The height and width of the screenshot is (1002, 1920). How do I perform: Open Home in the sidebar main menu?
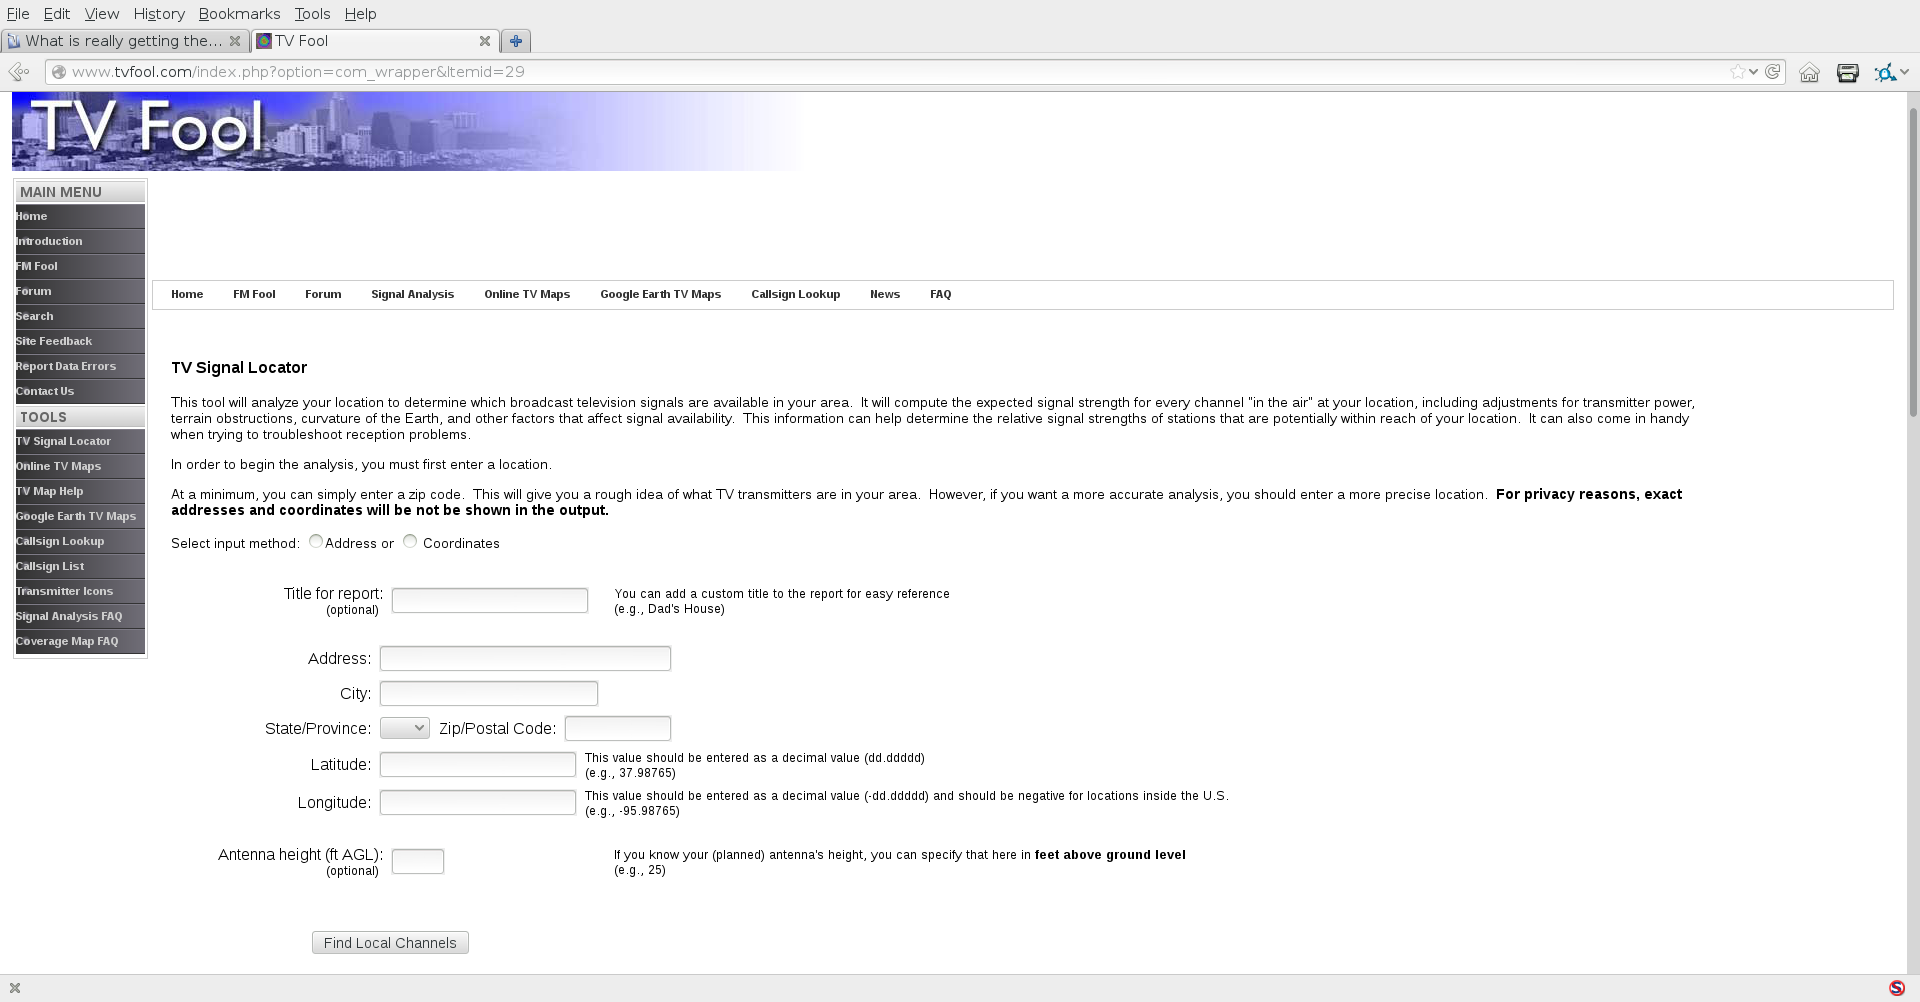click(x=80, y=216)
